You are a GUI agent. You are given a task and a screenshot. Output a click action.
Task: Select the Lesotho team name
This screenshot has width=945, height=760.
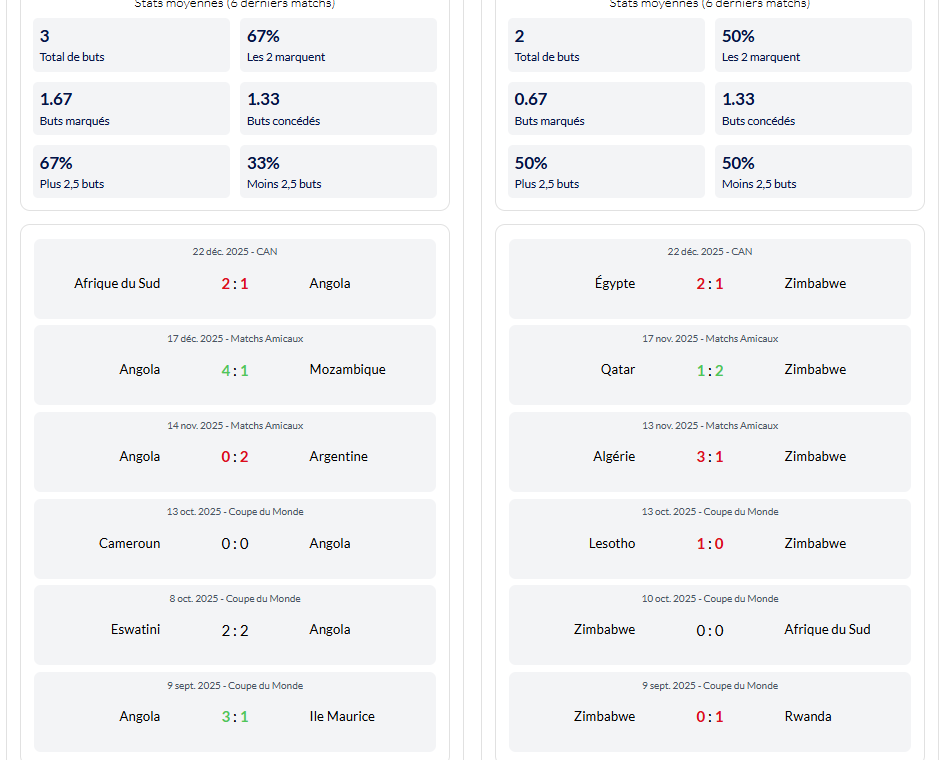point(612,544)
